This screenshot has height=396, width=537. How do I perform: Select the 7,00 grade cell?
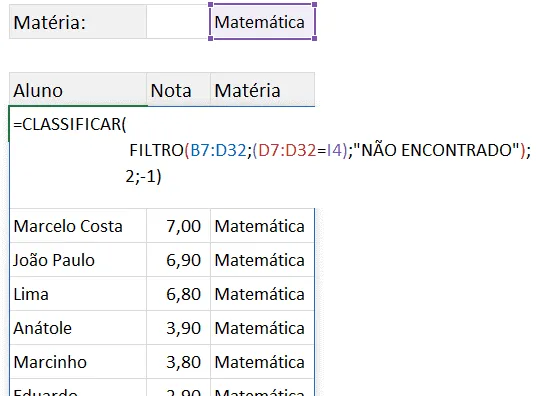pyautogui.click(x=178, y=226)
